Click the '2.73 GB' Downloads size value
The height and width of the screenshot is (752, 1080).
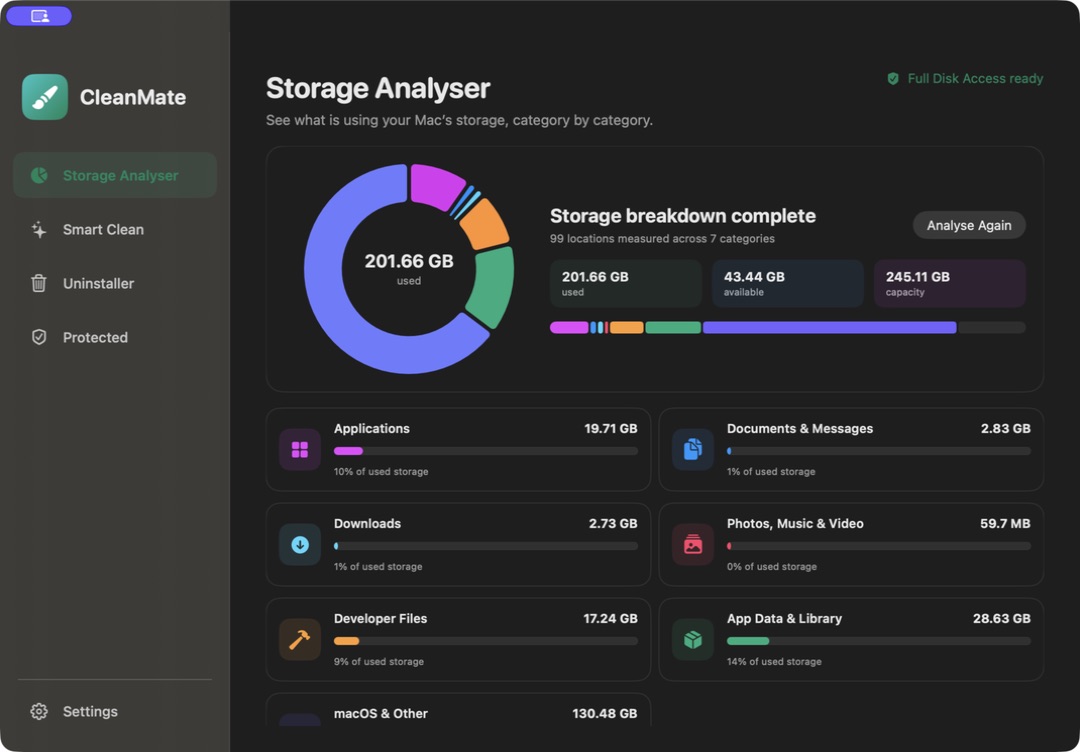pos(613,523)
